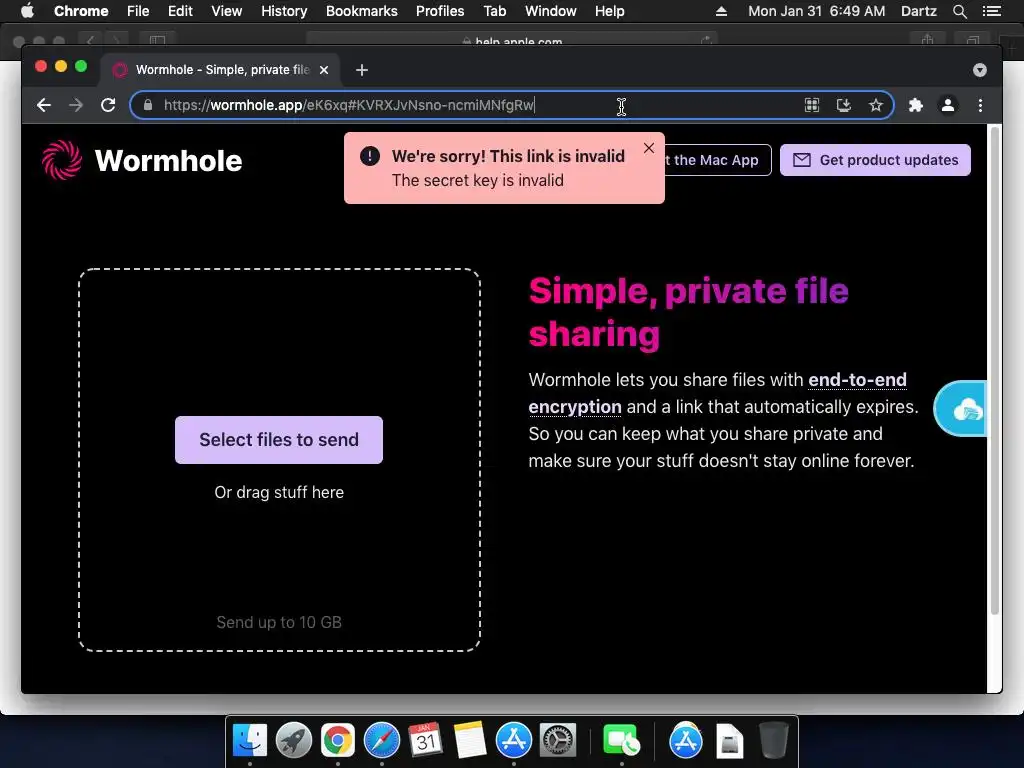Click the date and time in menu bar
Image resolution: width=1024 pixels, height=768 pixels.
816,11
